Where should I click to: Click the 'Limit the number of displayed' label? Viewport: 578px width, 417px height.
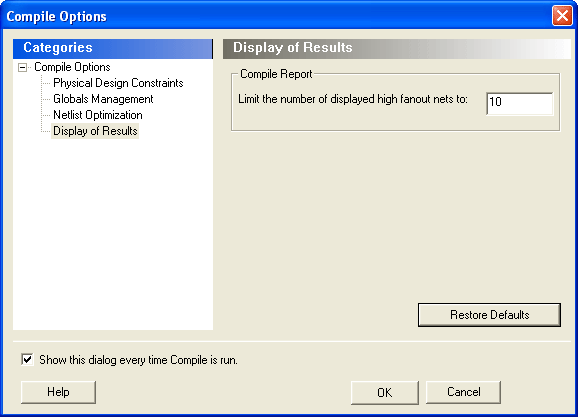pos(353,99)
